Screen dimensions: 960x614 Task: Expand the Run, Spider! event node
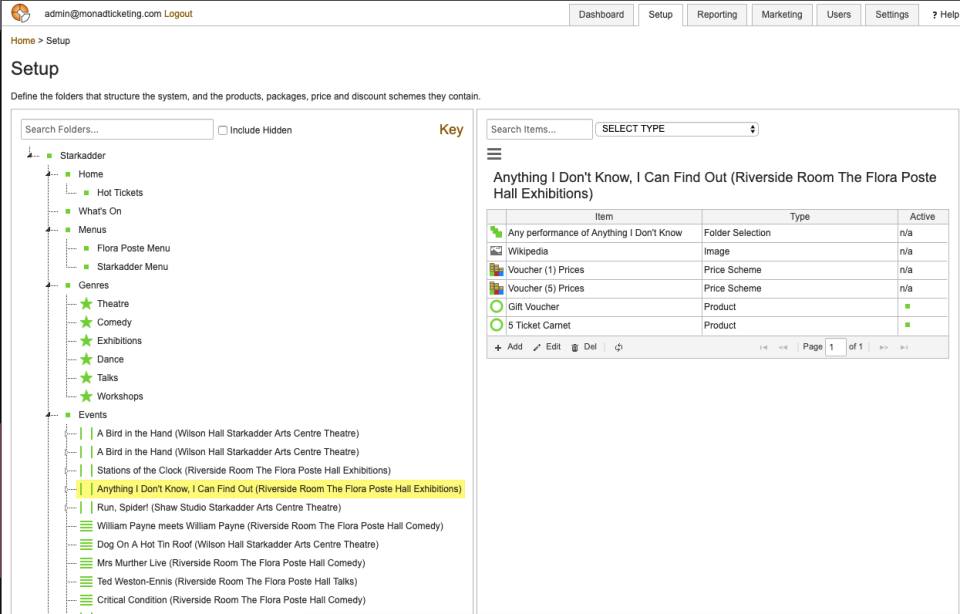pyautogui.click(x=67, y=507)
